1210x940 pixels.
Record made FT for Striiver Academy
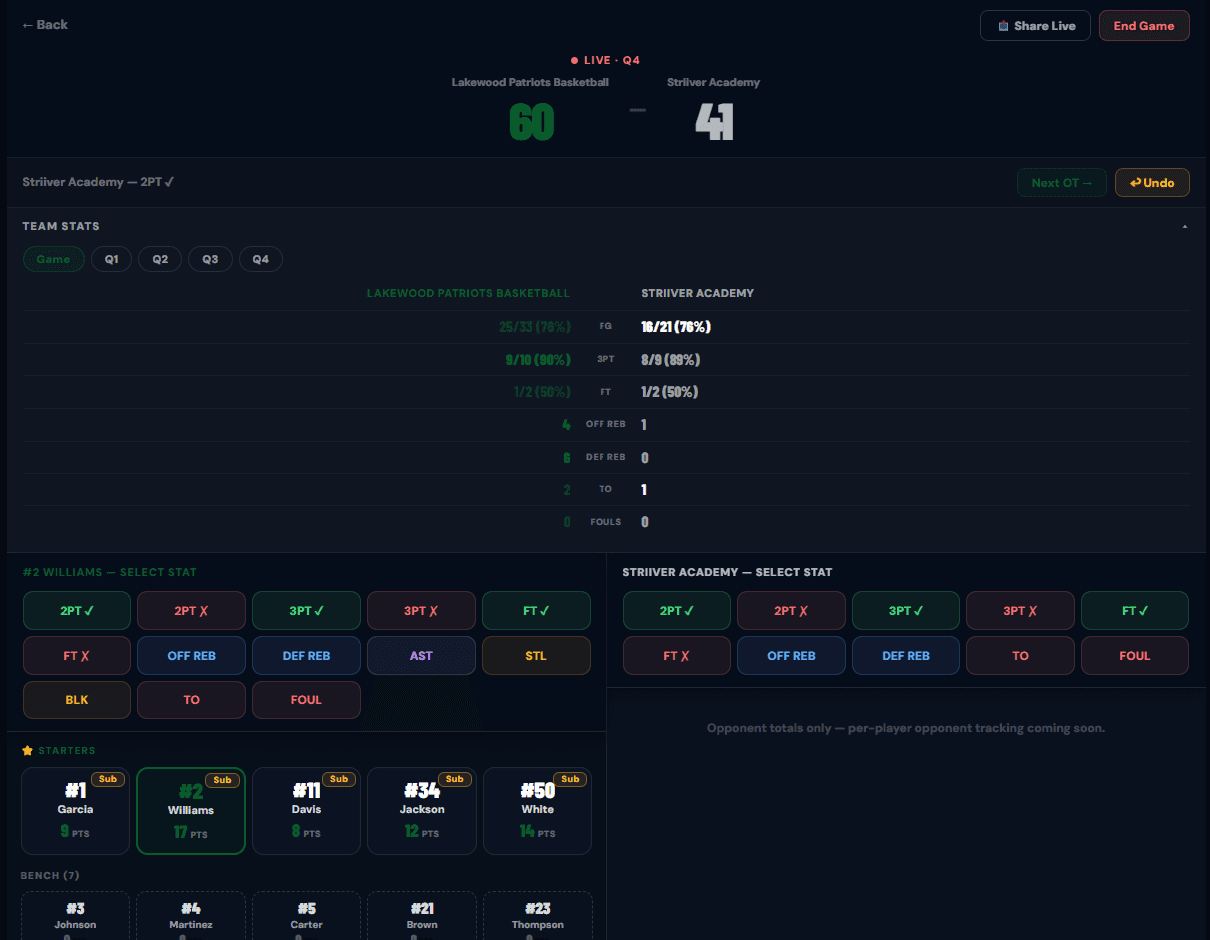pyautogui.click(x=1135, y=611)
